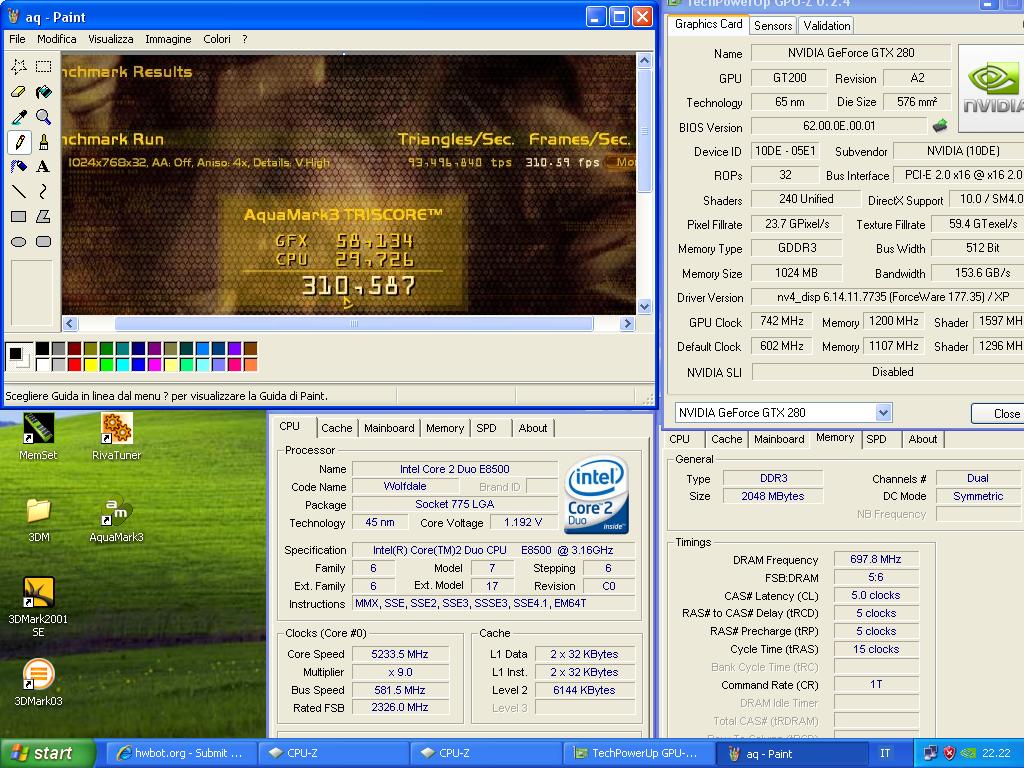Viewport: 1024px width, 768px height.
Task: Select the rectangular Select tool in Paint
Action: pyautogui.click(x=44, y=66)
